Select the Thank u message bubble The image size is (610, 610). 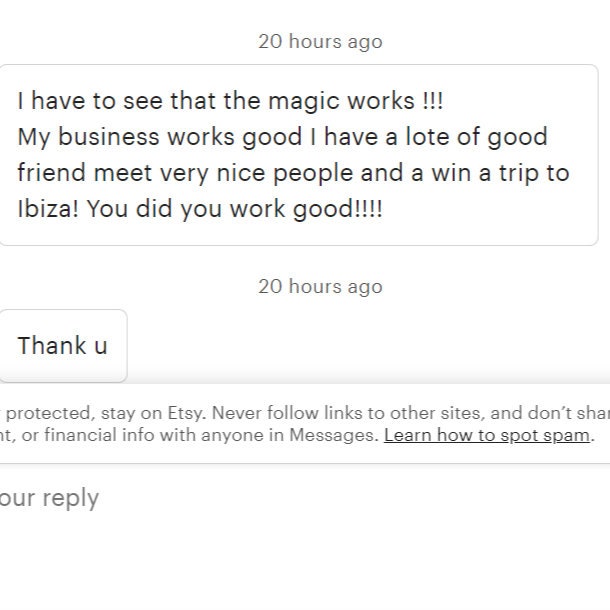pyautogui.click(x=63, y=346)
